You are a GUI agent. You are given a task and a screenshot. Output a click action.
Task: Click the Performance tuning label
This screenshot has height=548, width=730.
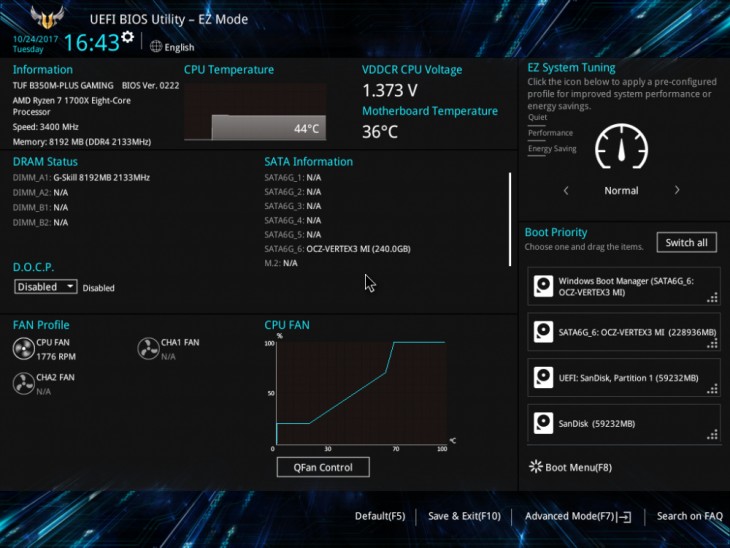pyautogui.click(x=550, y=133)
